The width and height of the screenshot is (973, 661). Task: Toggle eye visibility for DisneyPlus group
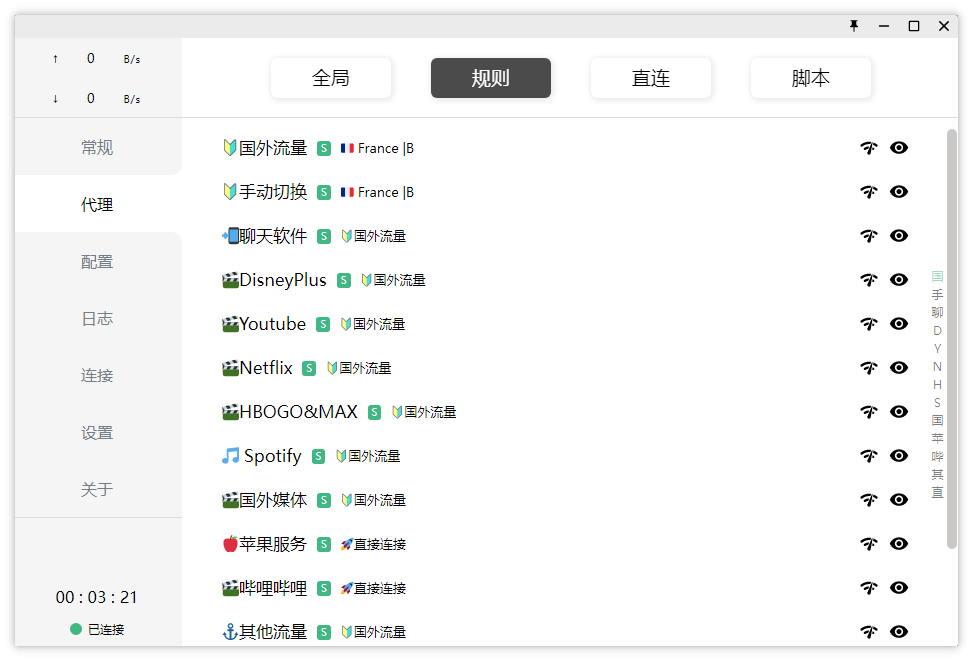(899, 280)
